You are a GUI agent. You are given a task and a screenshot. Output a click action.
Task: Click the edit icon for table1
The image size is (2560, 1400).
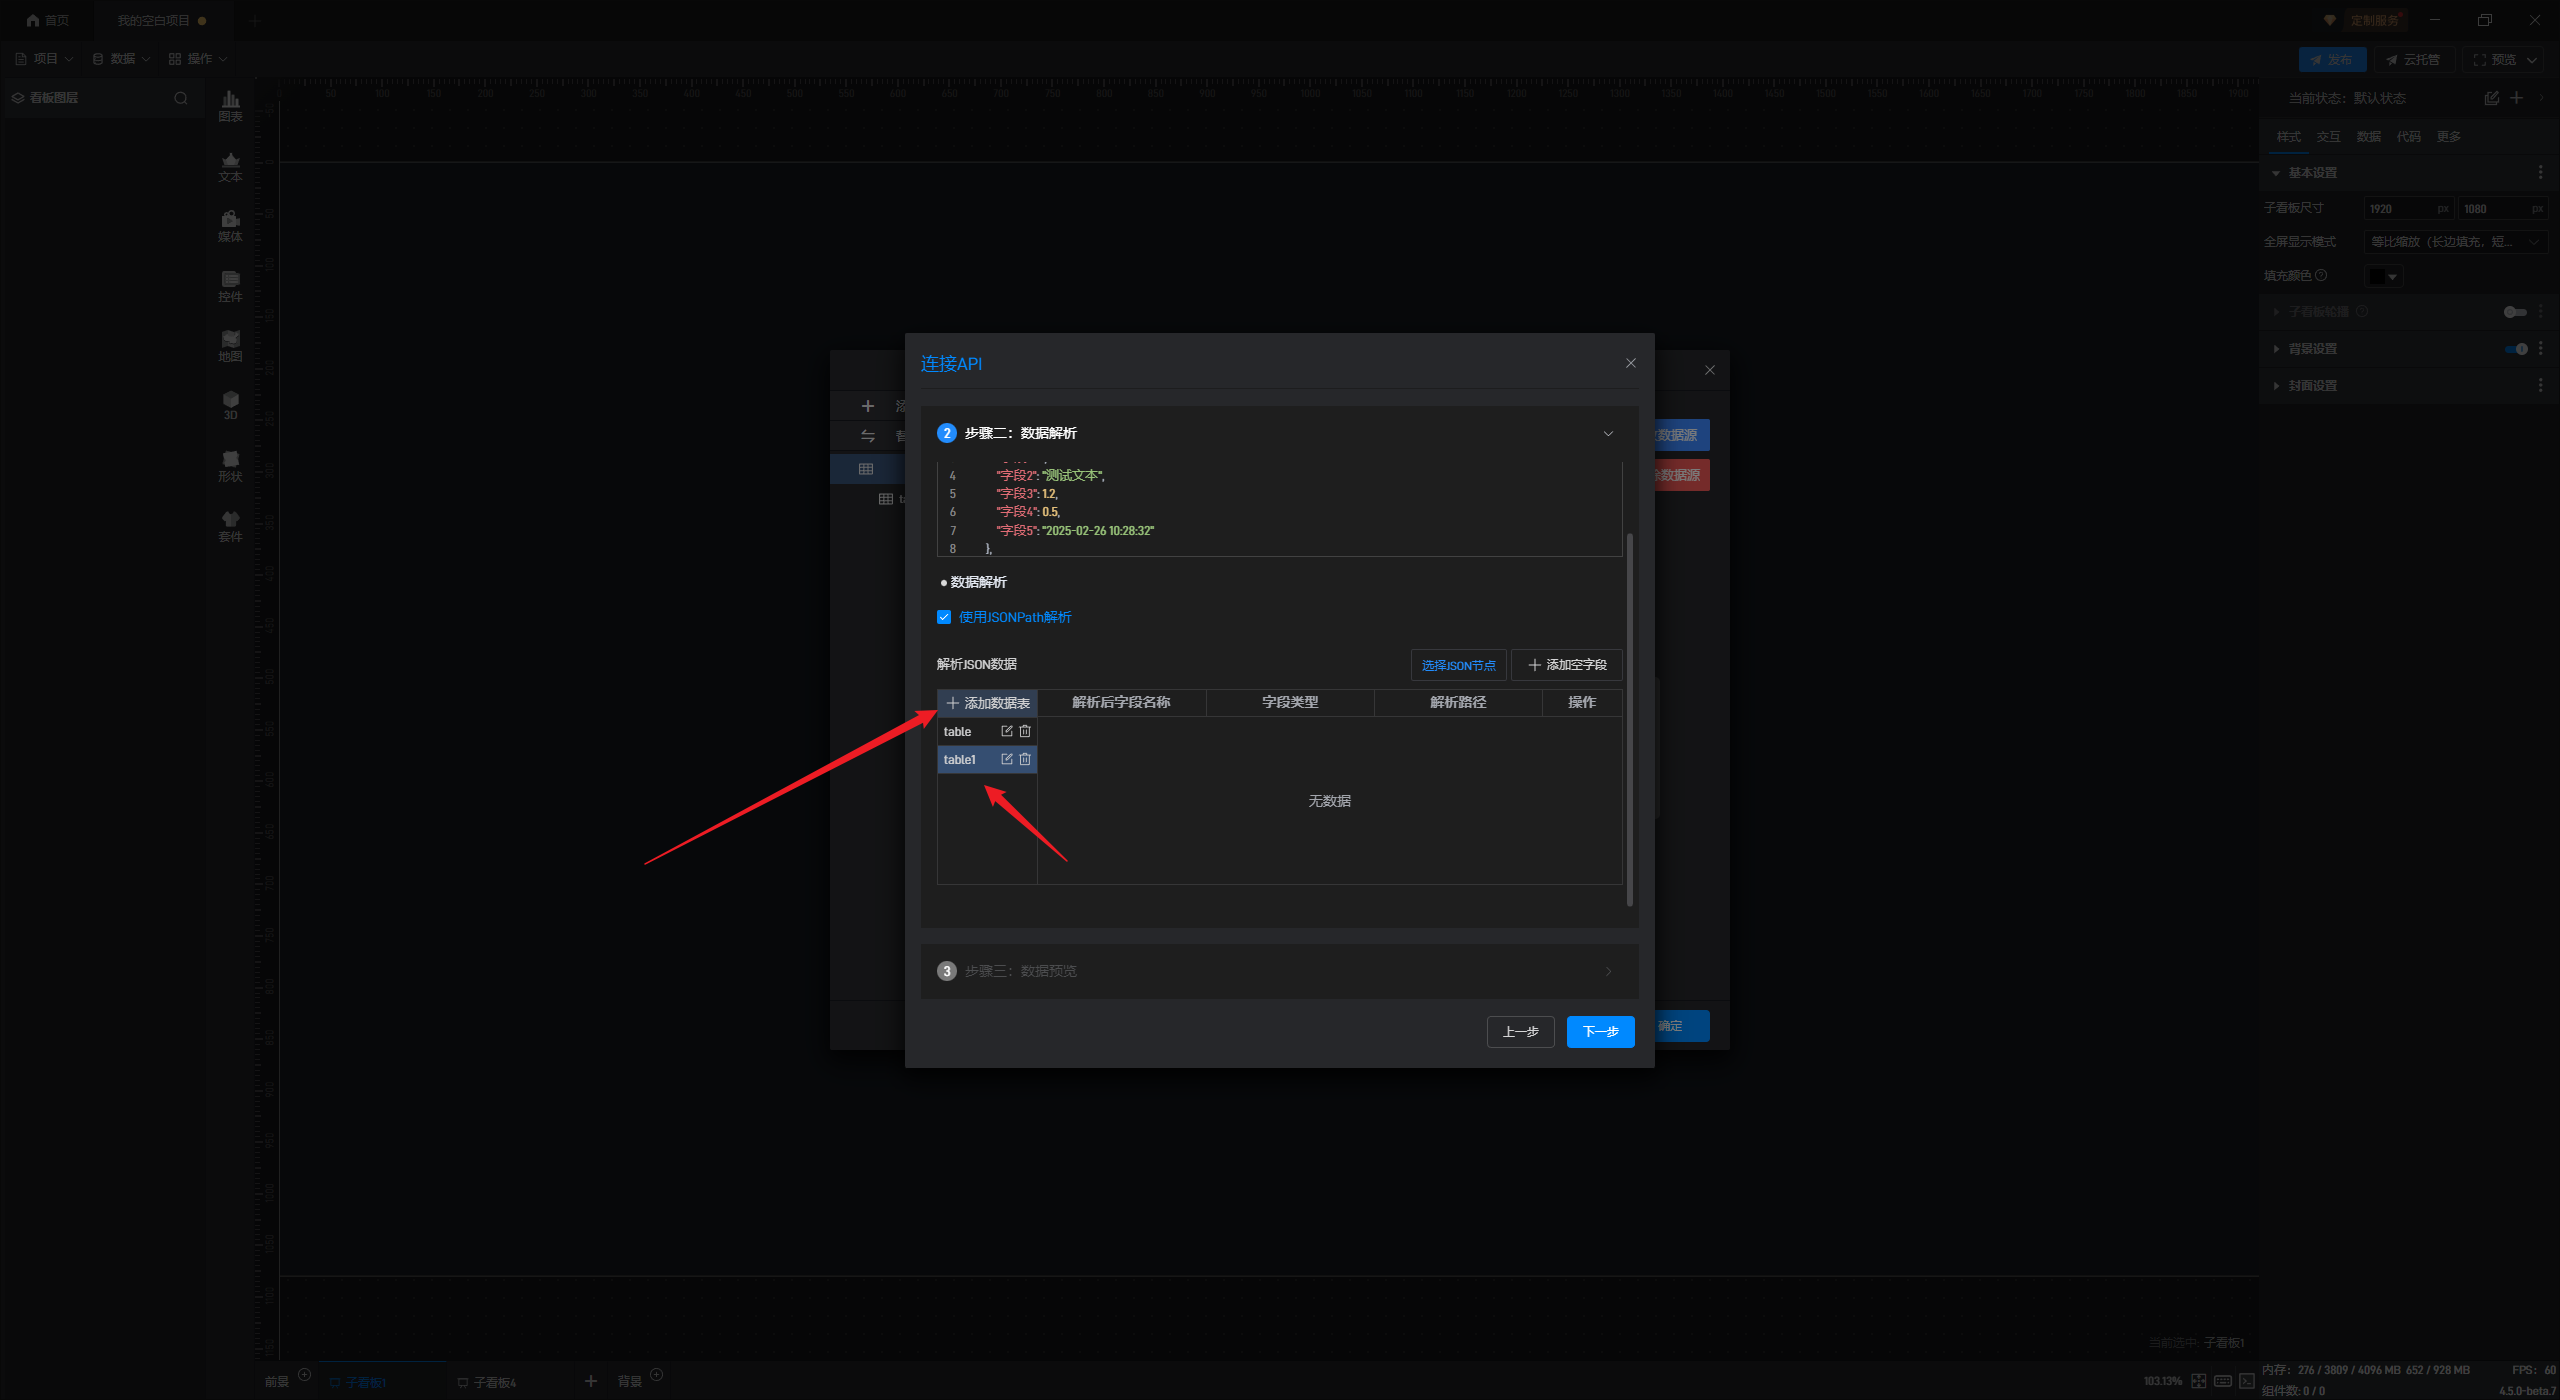coord(1007,759)
